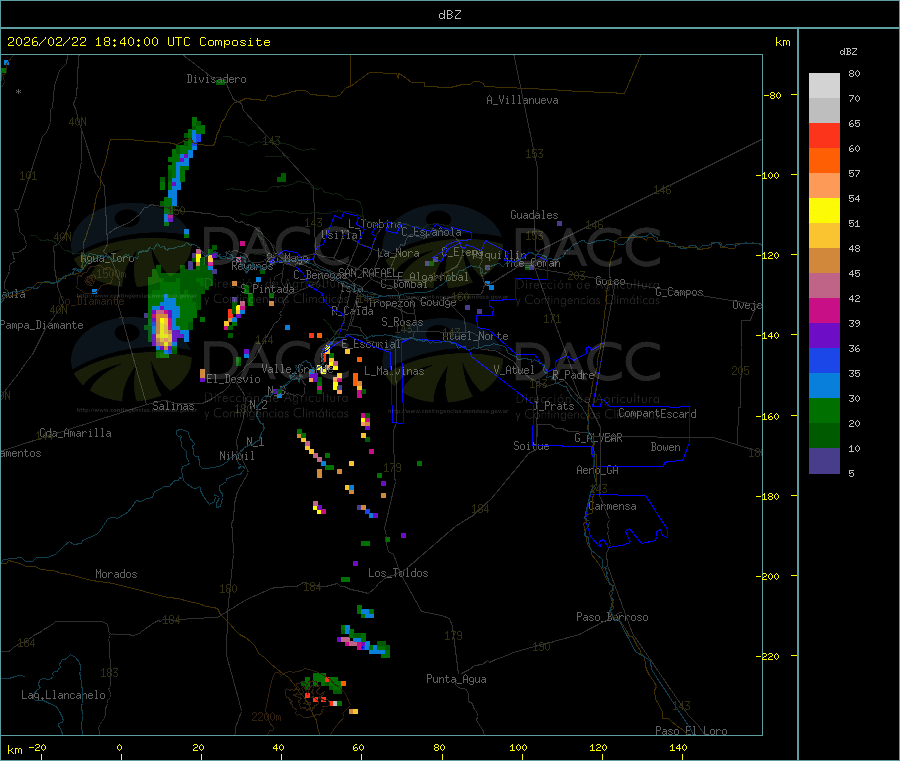Select the light blue 30-35 dBZ legend swatch
900x761 pixels.
824,386
